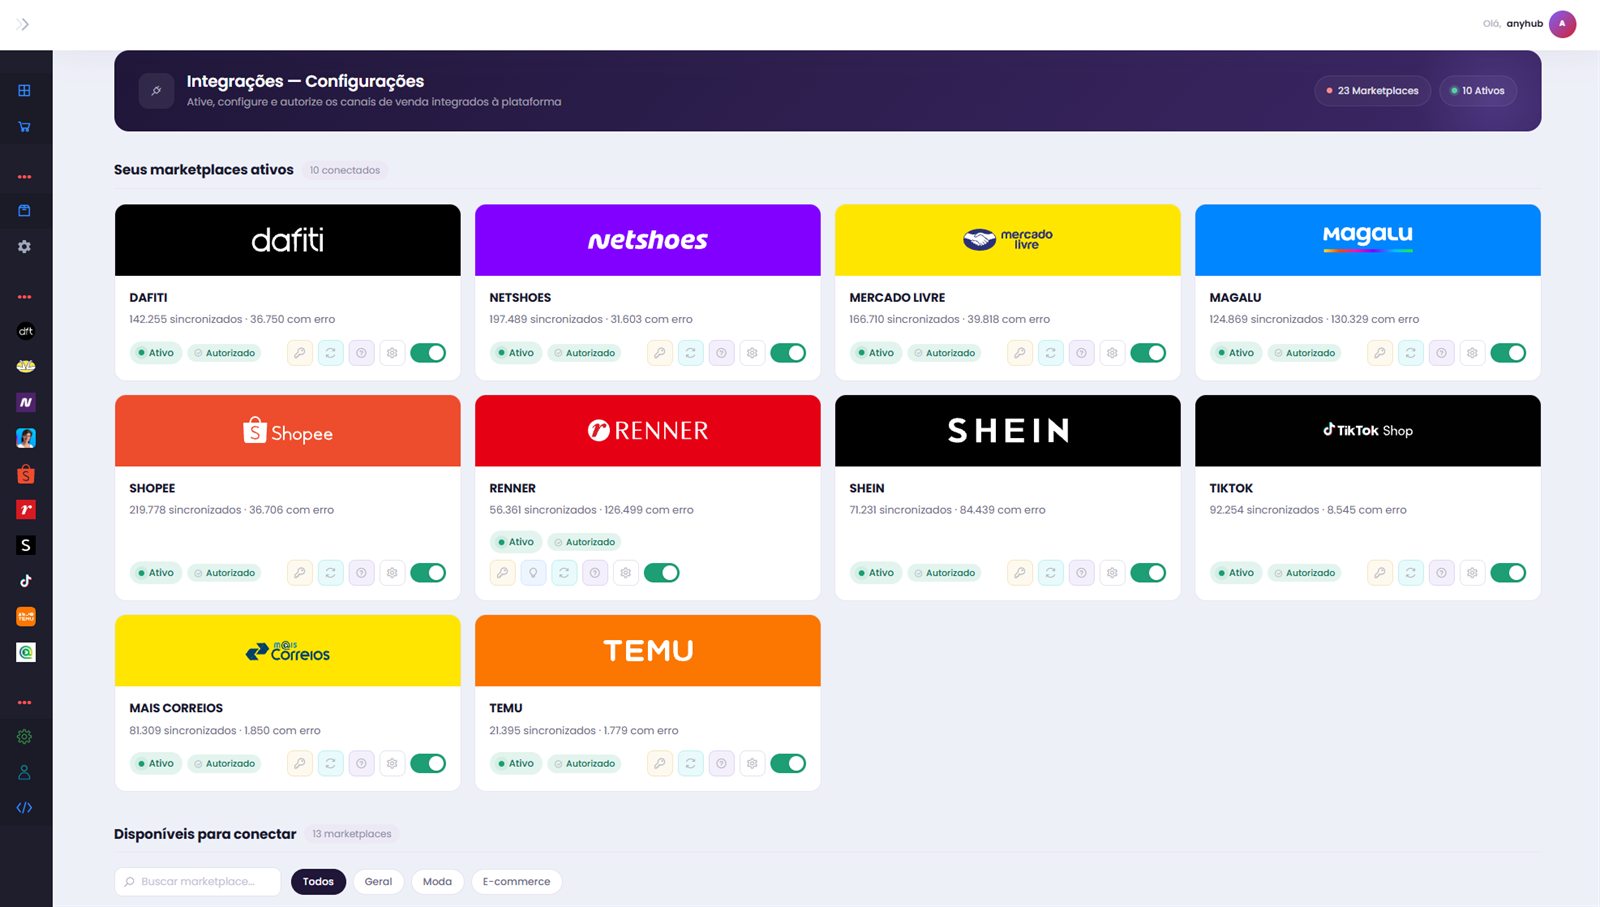Screen dimensions: 1600x907
Task: Select the E-commerce filter tab
Action: click(516, 881)
